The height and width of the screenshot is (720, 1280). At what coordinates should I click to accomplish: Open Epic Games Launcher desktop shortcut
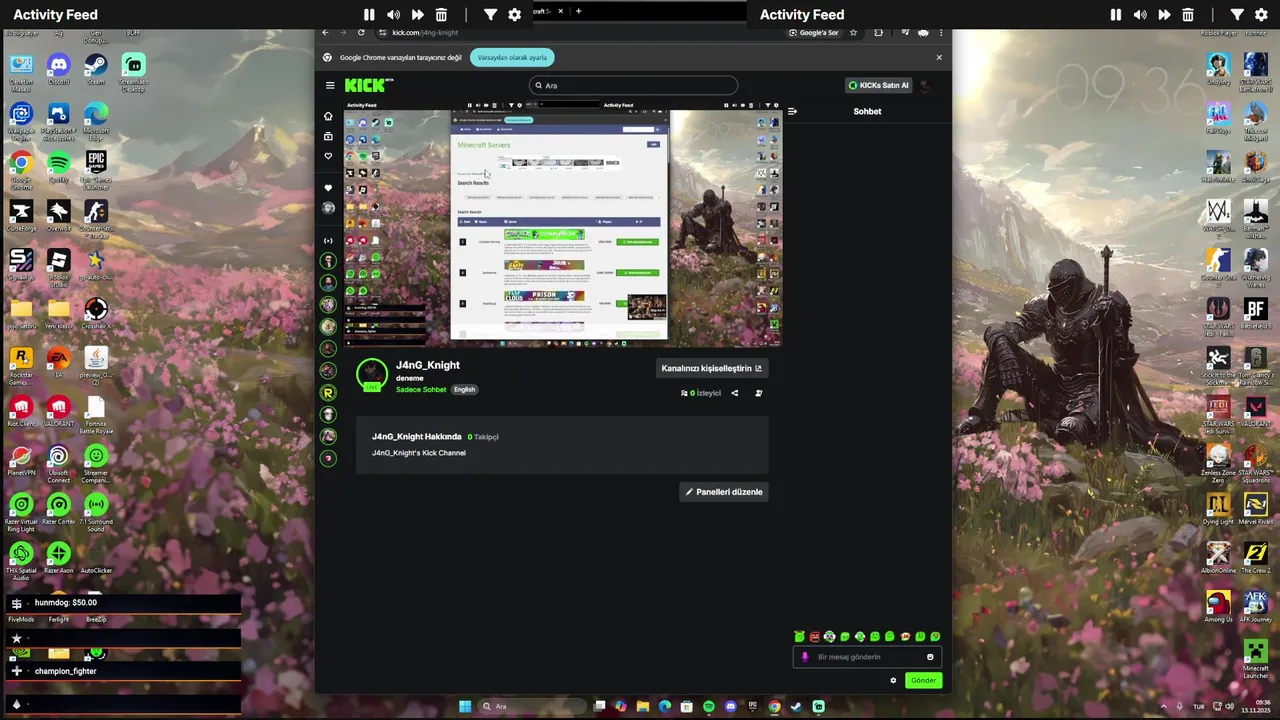click(96, 168)
